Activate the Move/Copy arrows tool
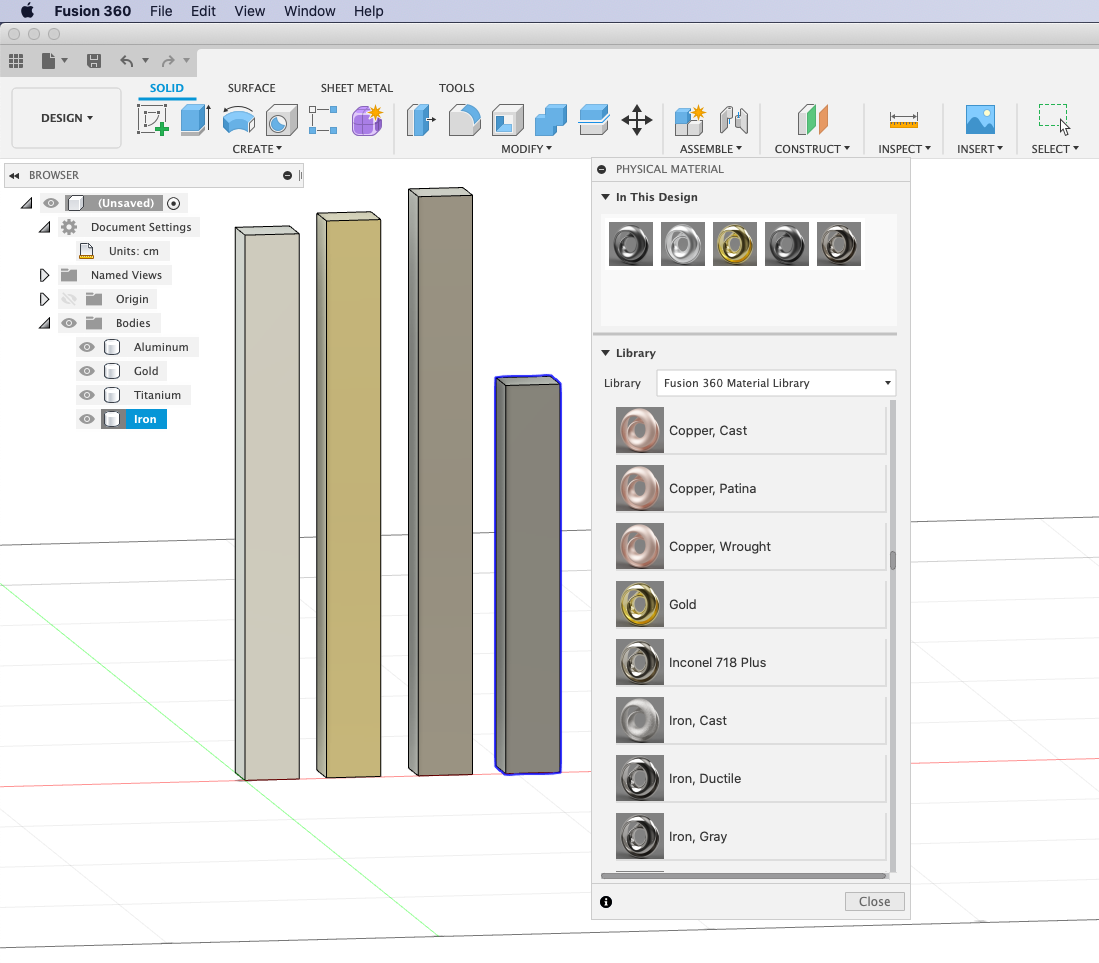The height and width of the screenshot is (963, 1099). click(637, 120)
